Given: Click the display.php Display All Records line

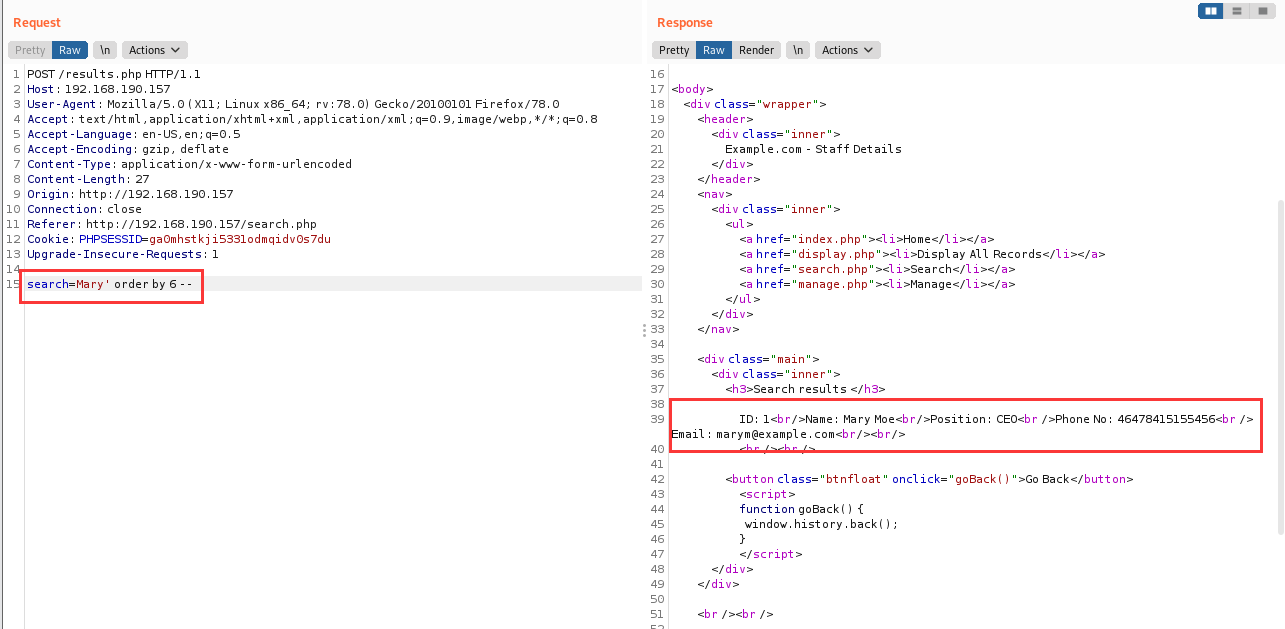Looking at the screenshot, I should coord(922,254).
